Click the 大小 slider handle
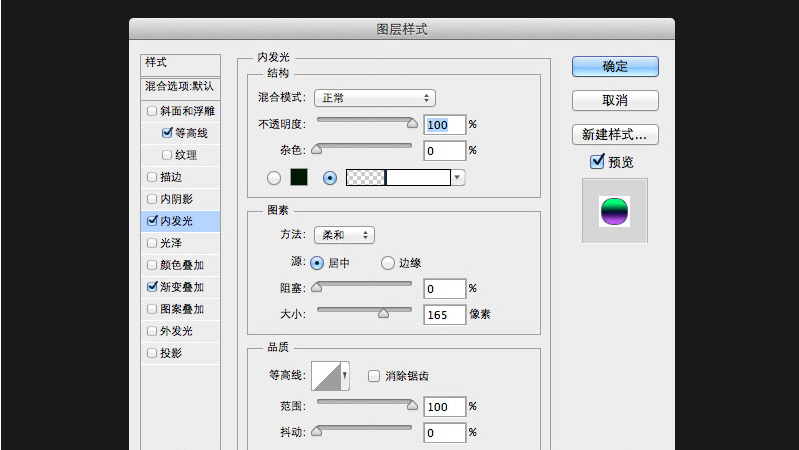799x450 pixels. point(383,313)
